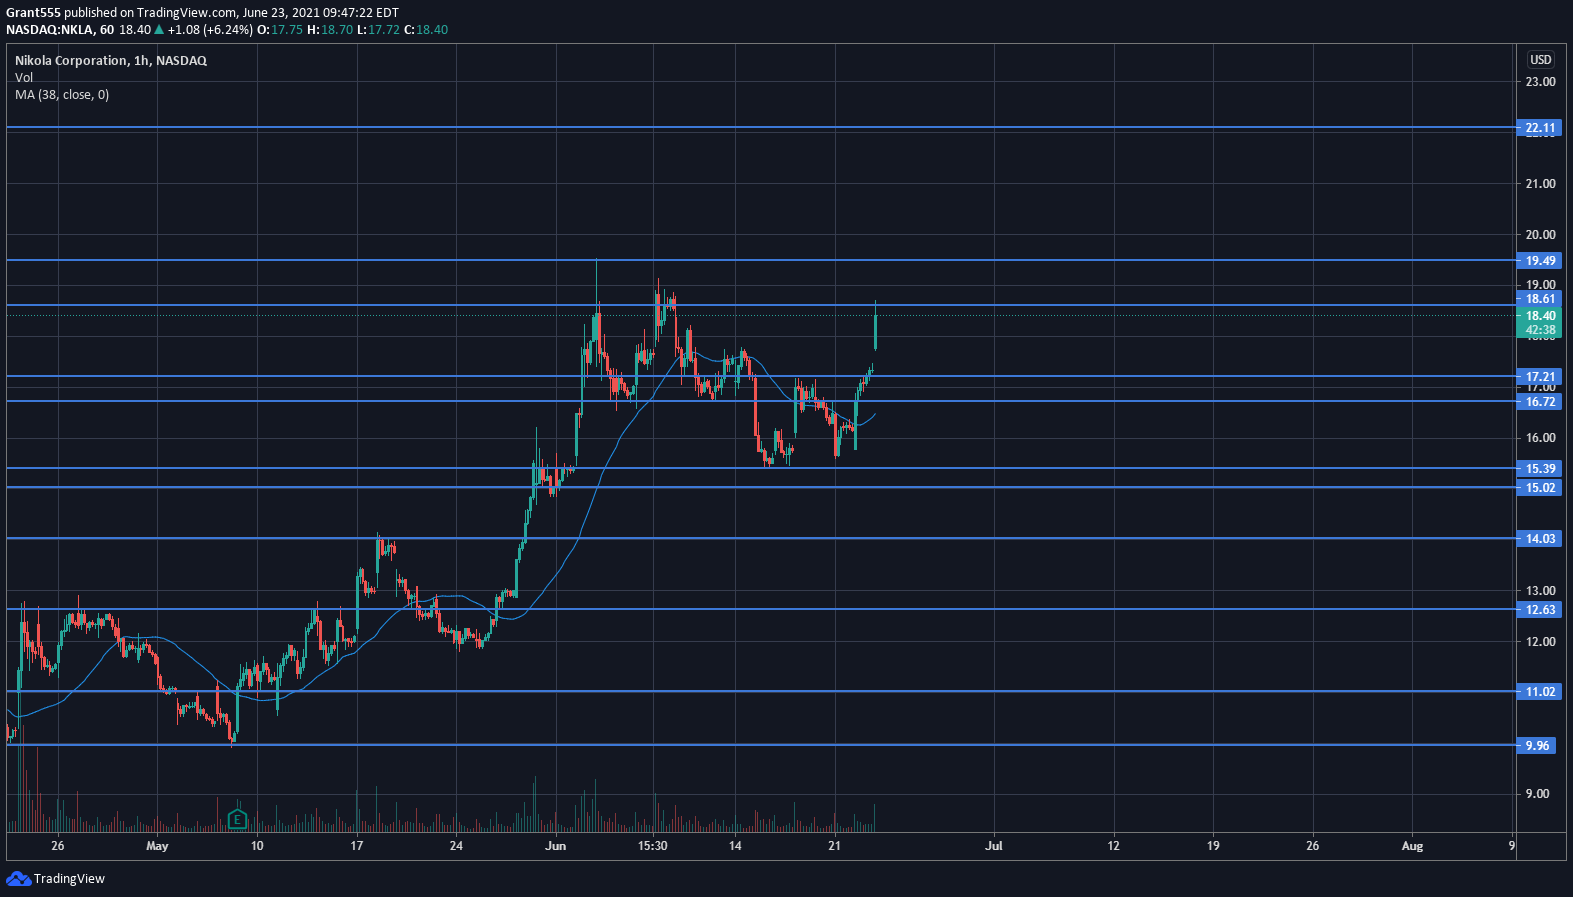This screenshot has height=897, width=1573.
Task: Select the 15.02 price level label
Action: click(1540, 488)
